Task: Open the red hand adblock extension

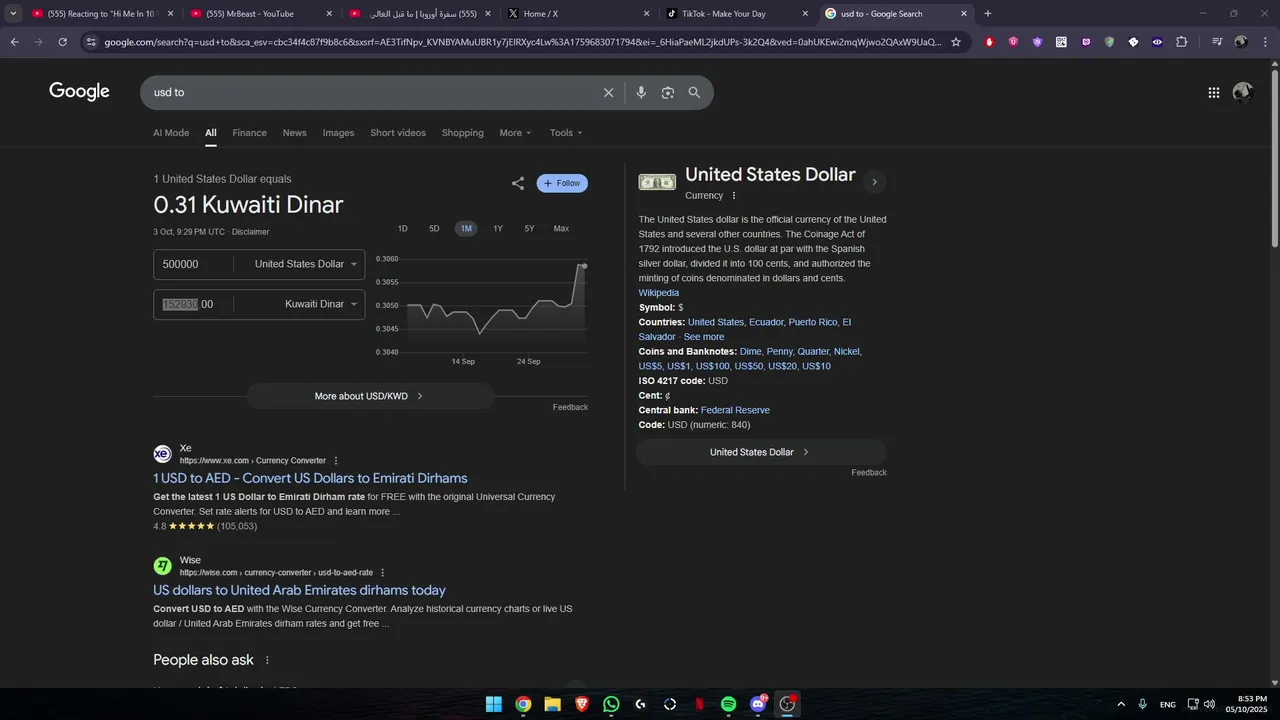Action: 990,42
